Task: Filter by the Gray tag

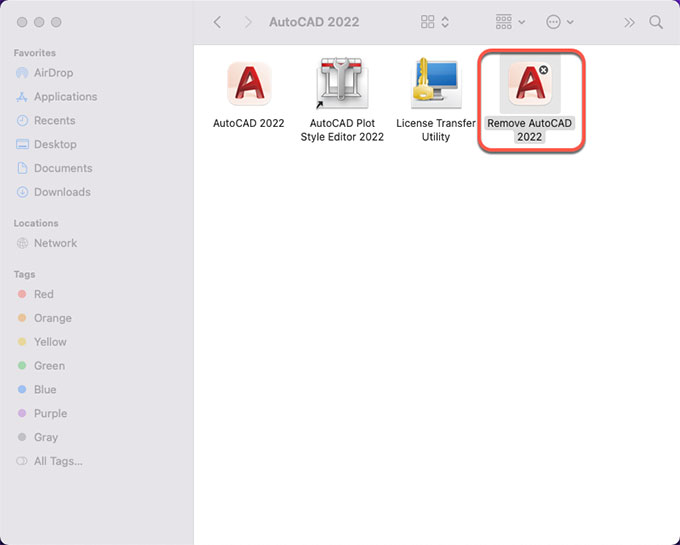Action: tap(37, 437)
